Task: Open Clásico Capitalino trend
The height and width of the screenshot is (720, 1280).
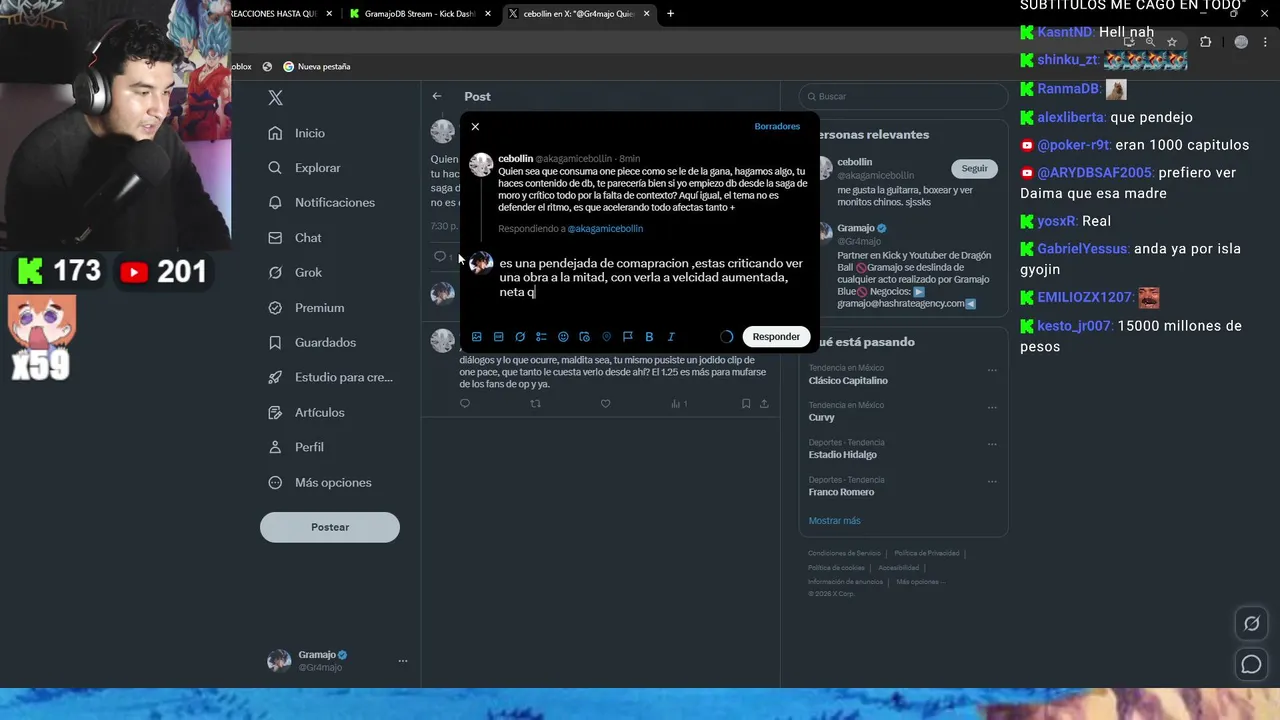Action: point(848,381)
